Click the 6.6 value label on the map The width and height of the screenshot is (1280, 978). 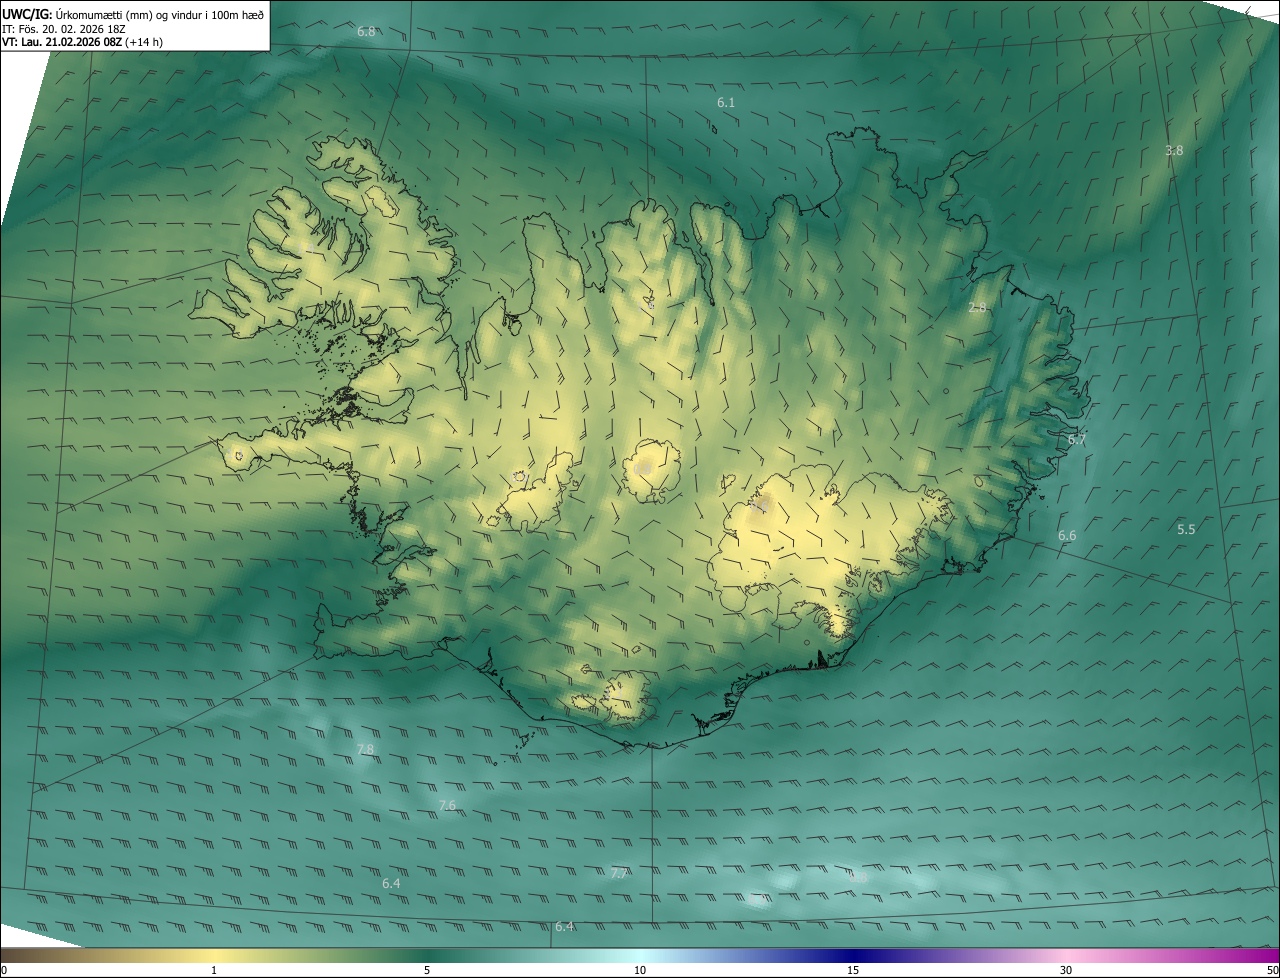[x=1067, y=536]
